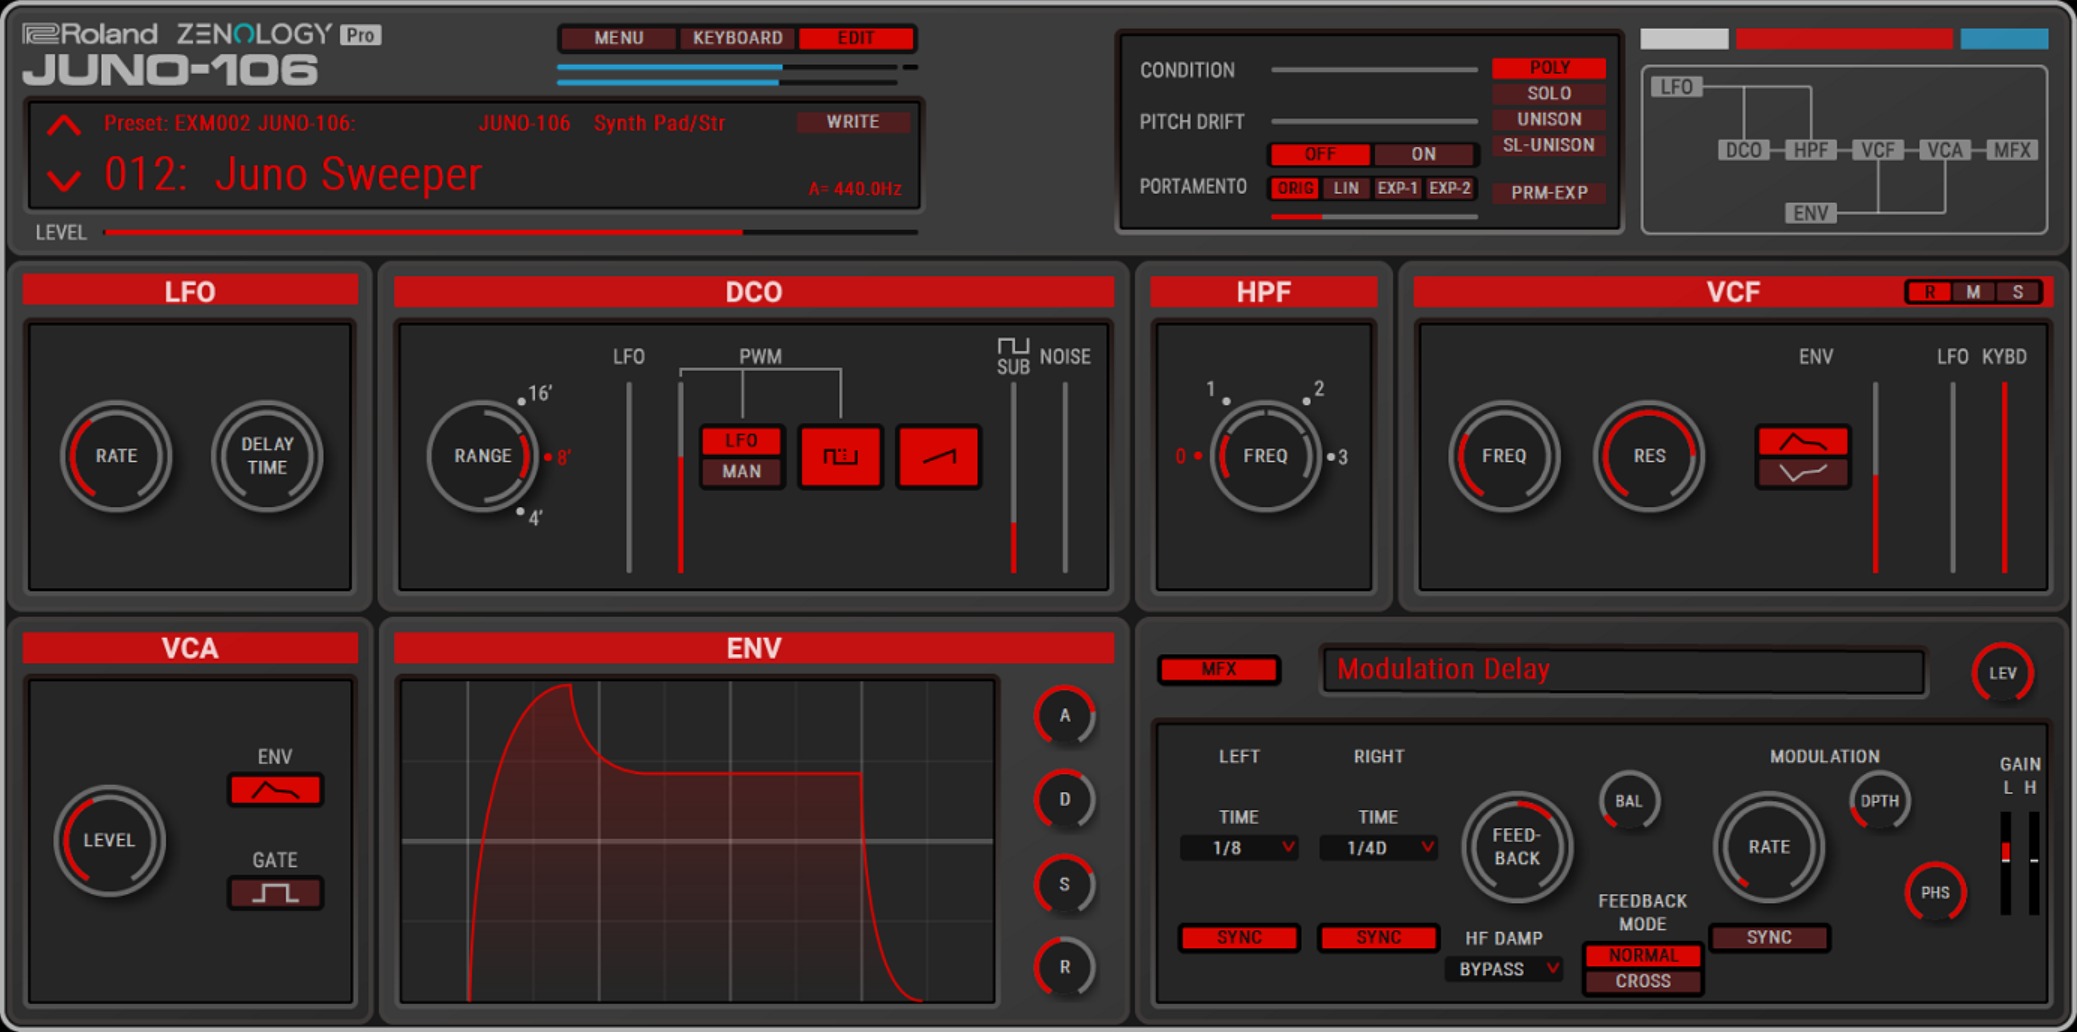Select UNISON voice mode
Viewport: 2077px width, 1032px height.
[x=1549, y=119]
